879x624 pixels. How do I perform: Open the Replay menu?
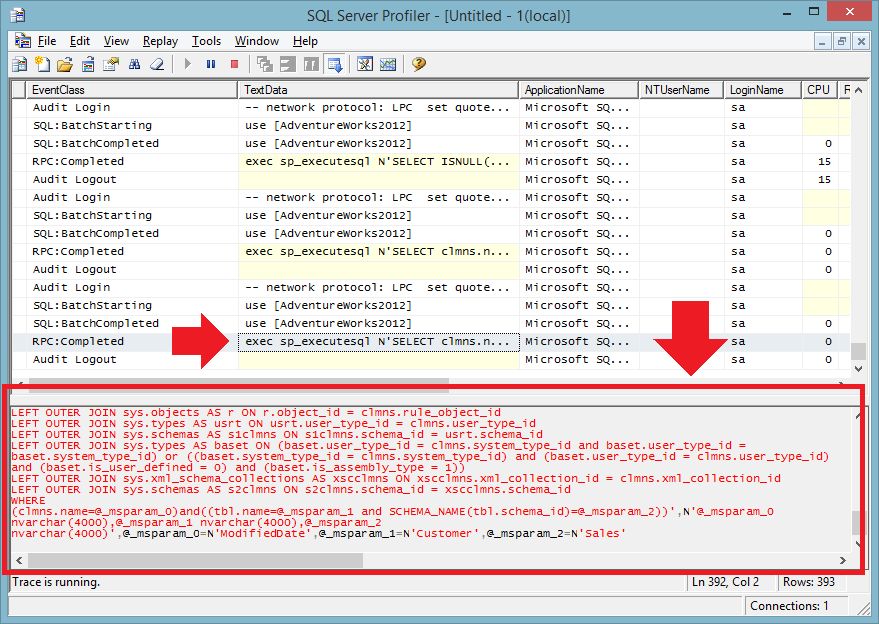pyautogui.click(x=160, y=41)
